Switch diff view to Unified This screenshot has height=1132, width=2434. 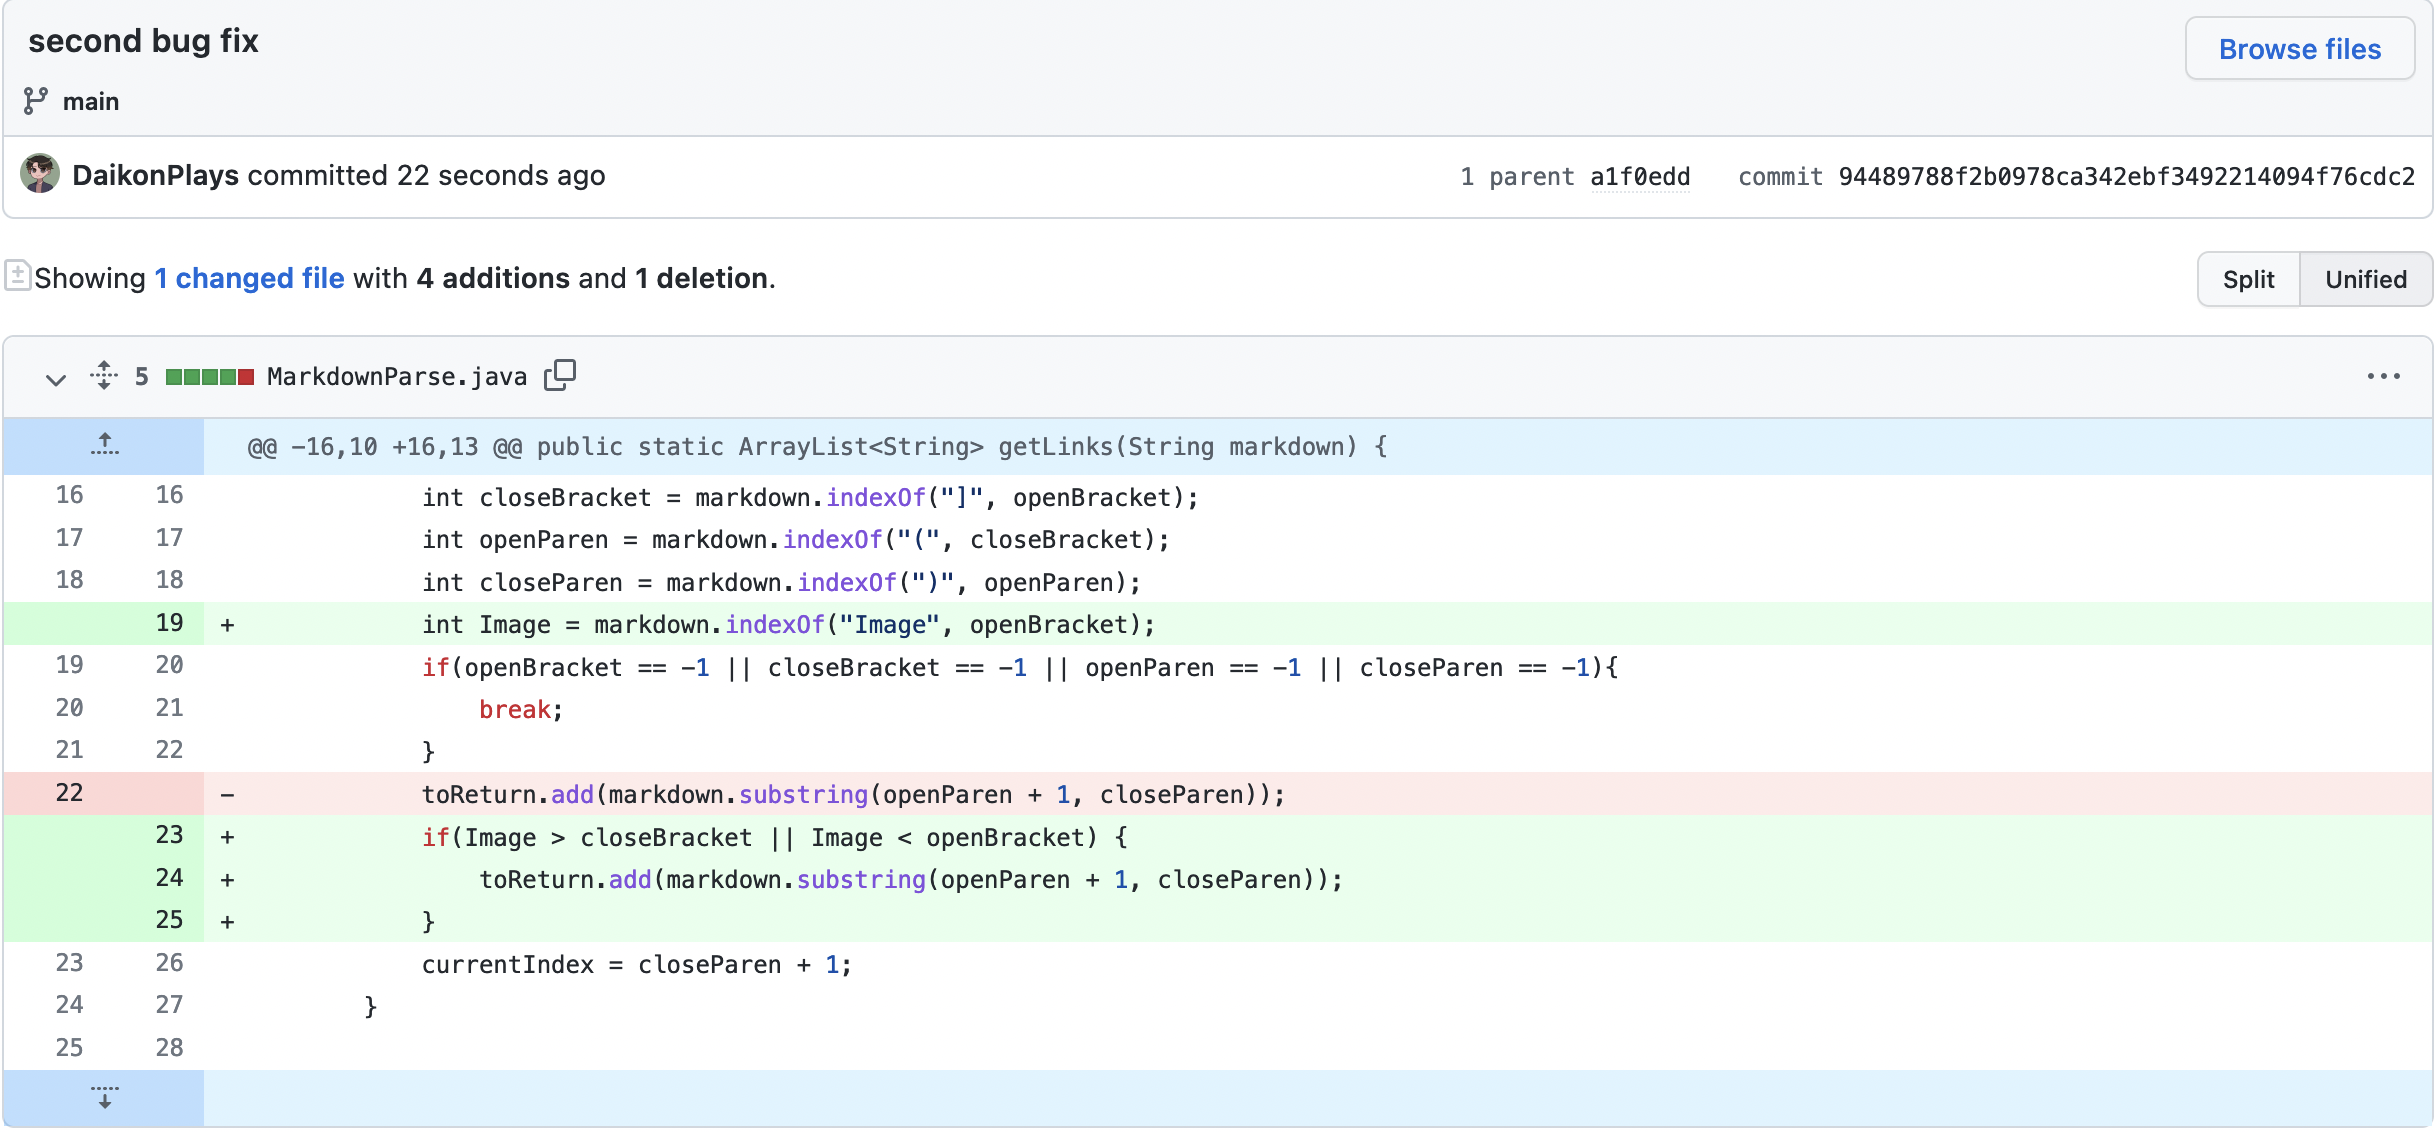[2365, 279]
